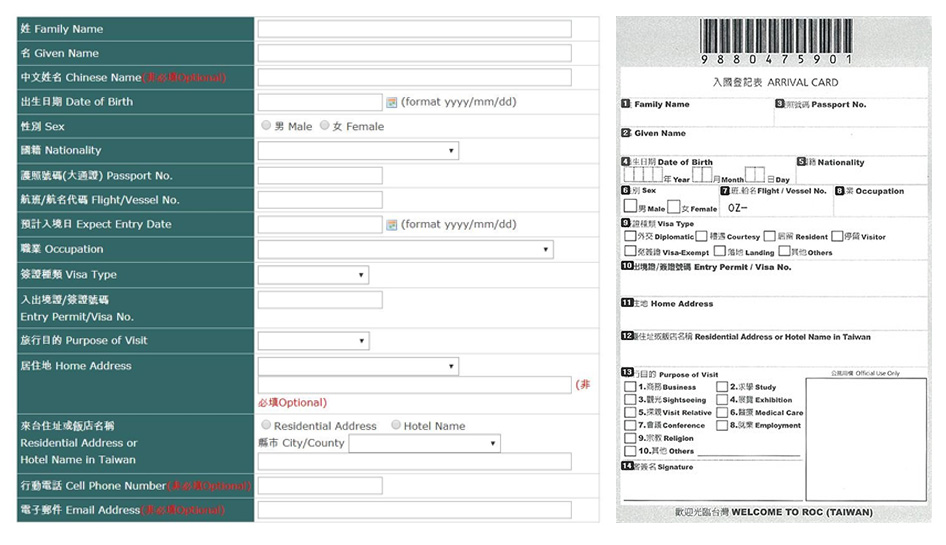Screen dimensions: 946x545
Task: Open the Date of Birth calendar icon
Action: 392,102
